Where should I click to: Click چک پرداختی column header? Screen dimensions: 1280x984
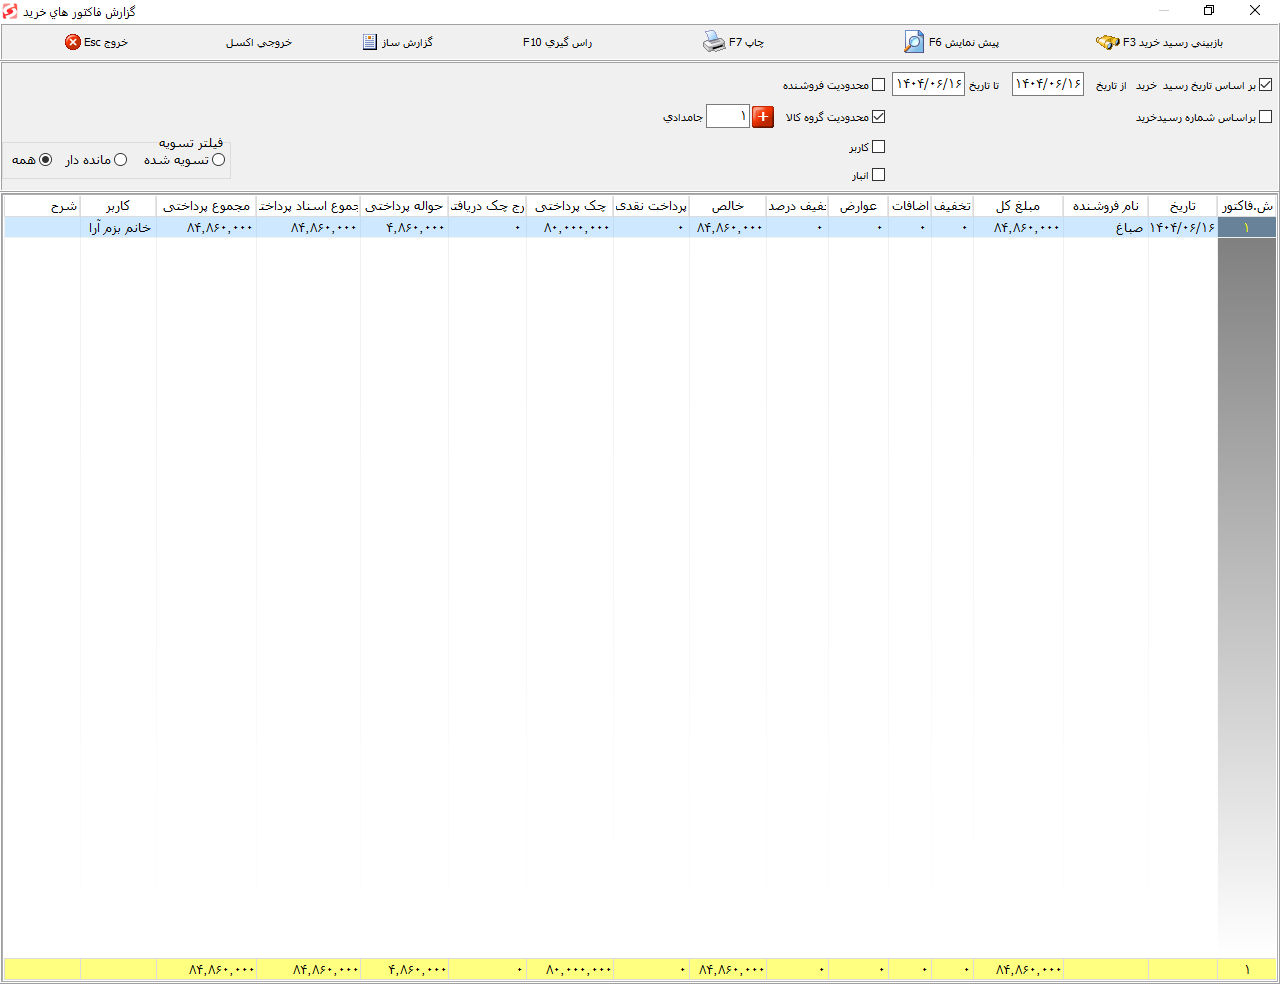(570, 206)
